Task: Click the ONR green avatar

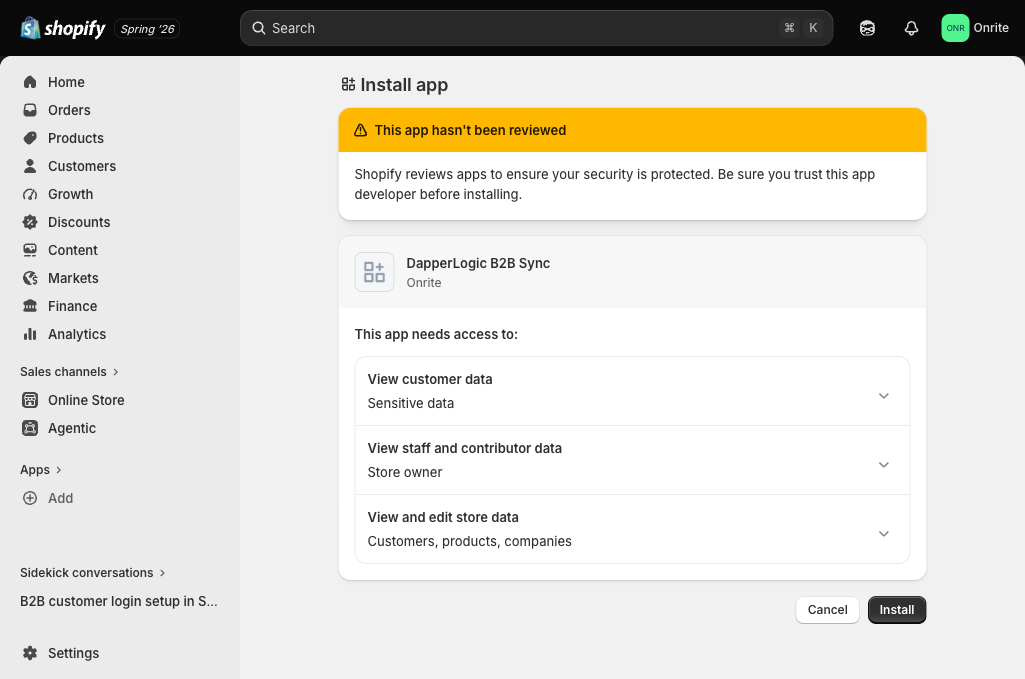Action: tap(955, 28)
